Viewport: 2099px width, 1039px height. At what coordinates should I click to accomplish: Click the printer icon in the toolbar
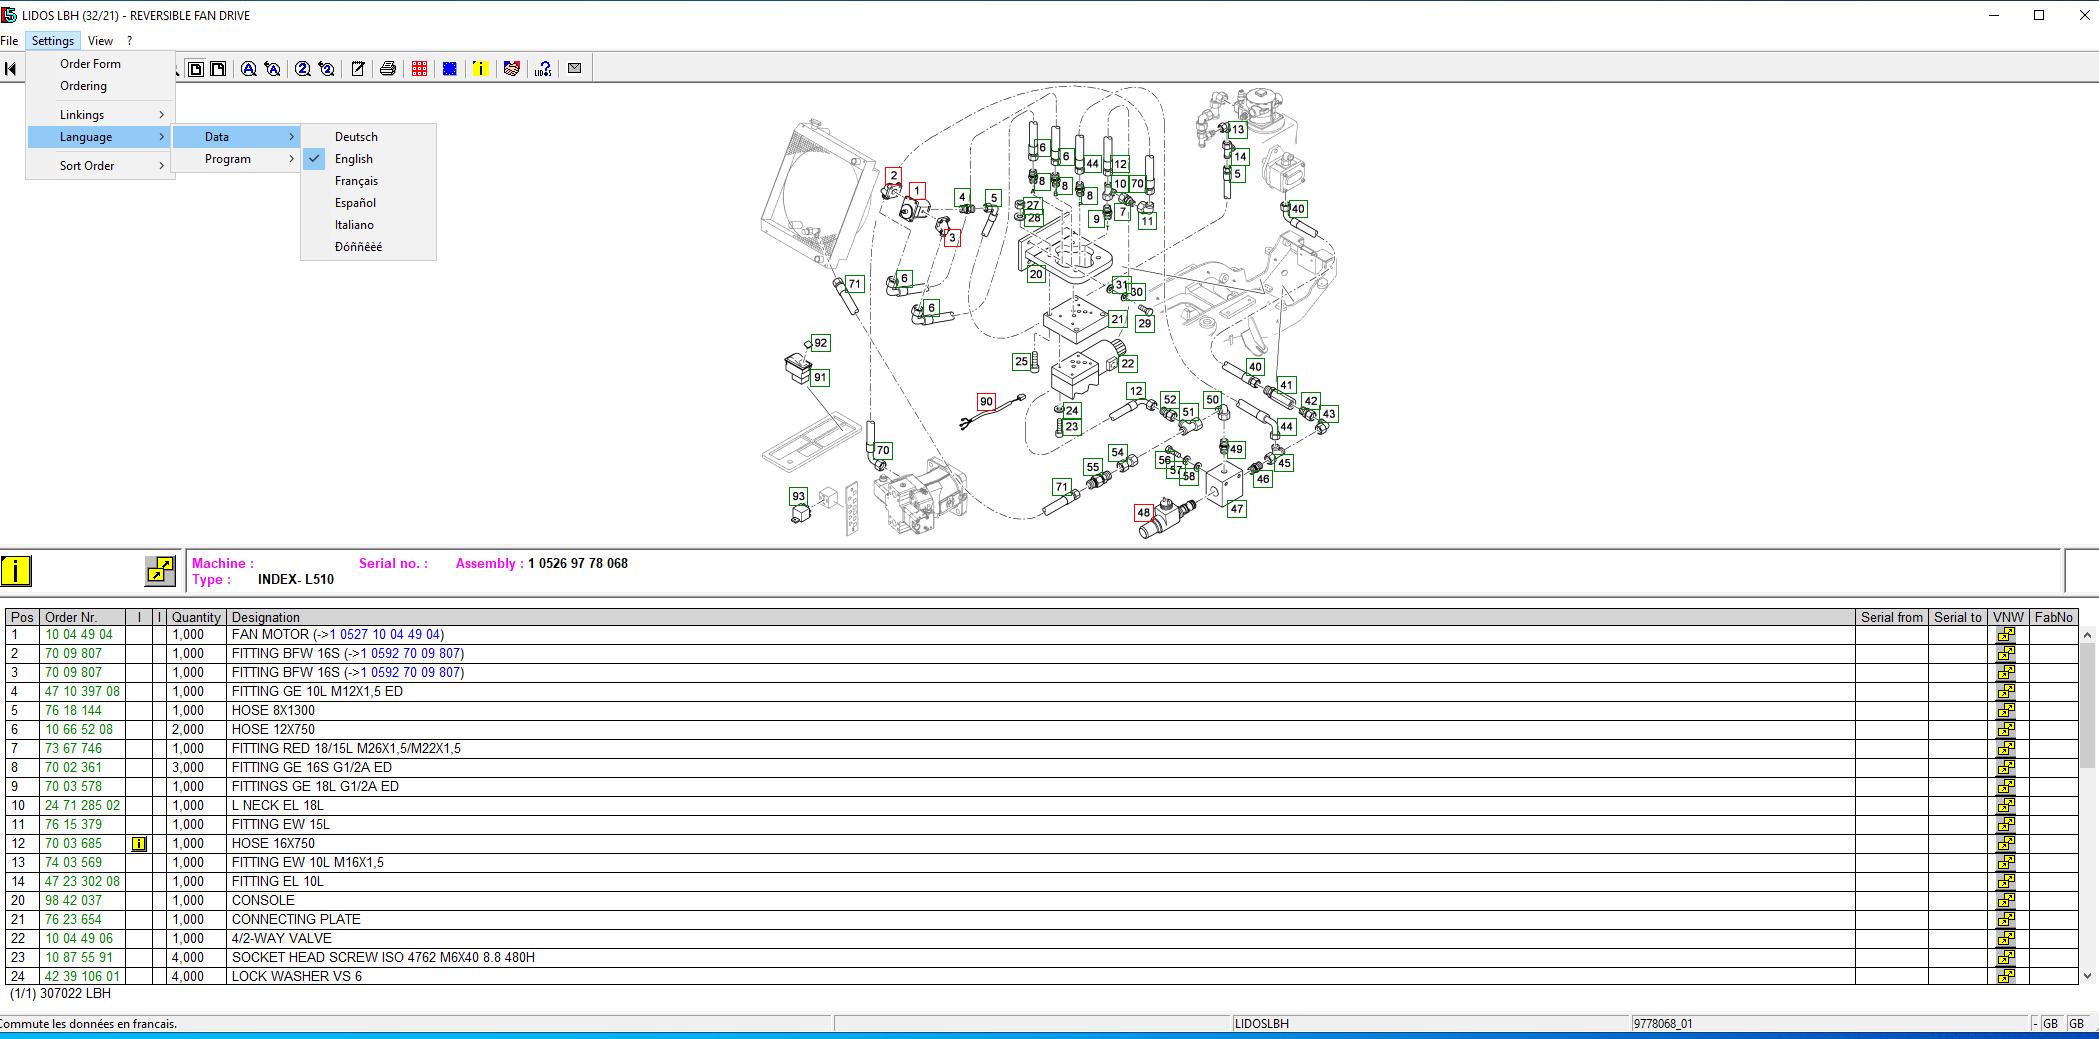tap(388, 69)
